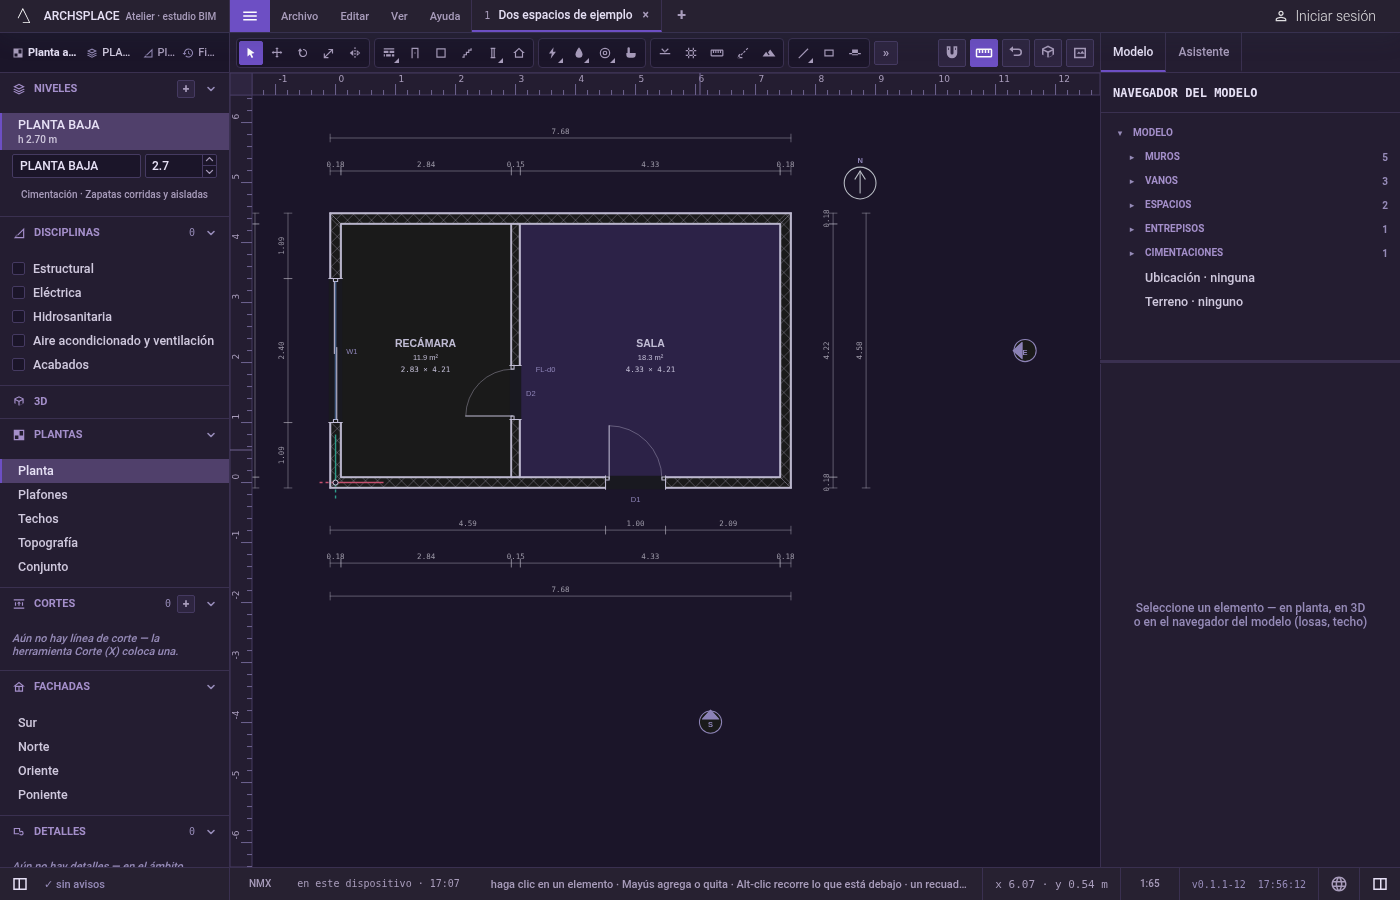
Task: Collapse the FACHADAS section chevron
Action: [x=211, y=687]
